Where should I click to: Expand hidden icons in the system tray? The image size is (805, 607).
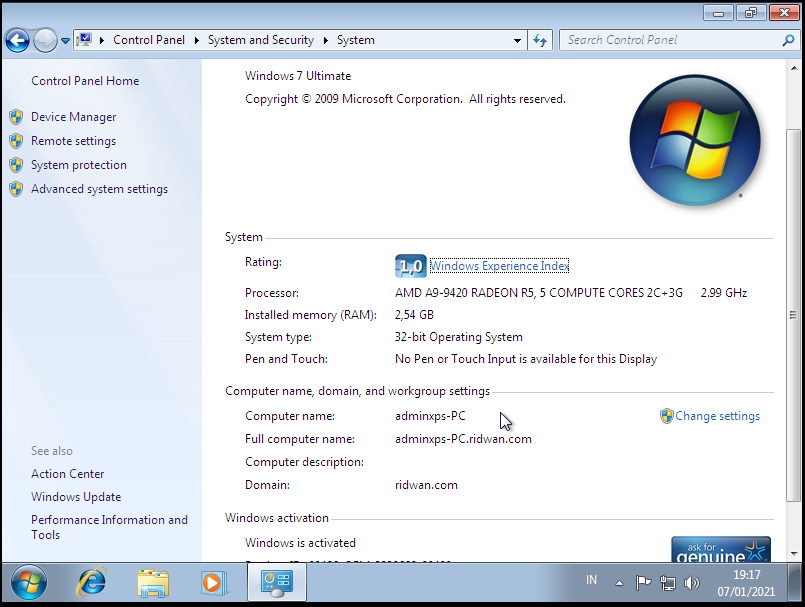[619, 582]
